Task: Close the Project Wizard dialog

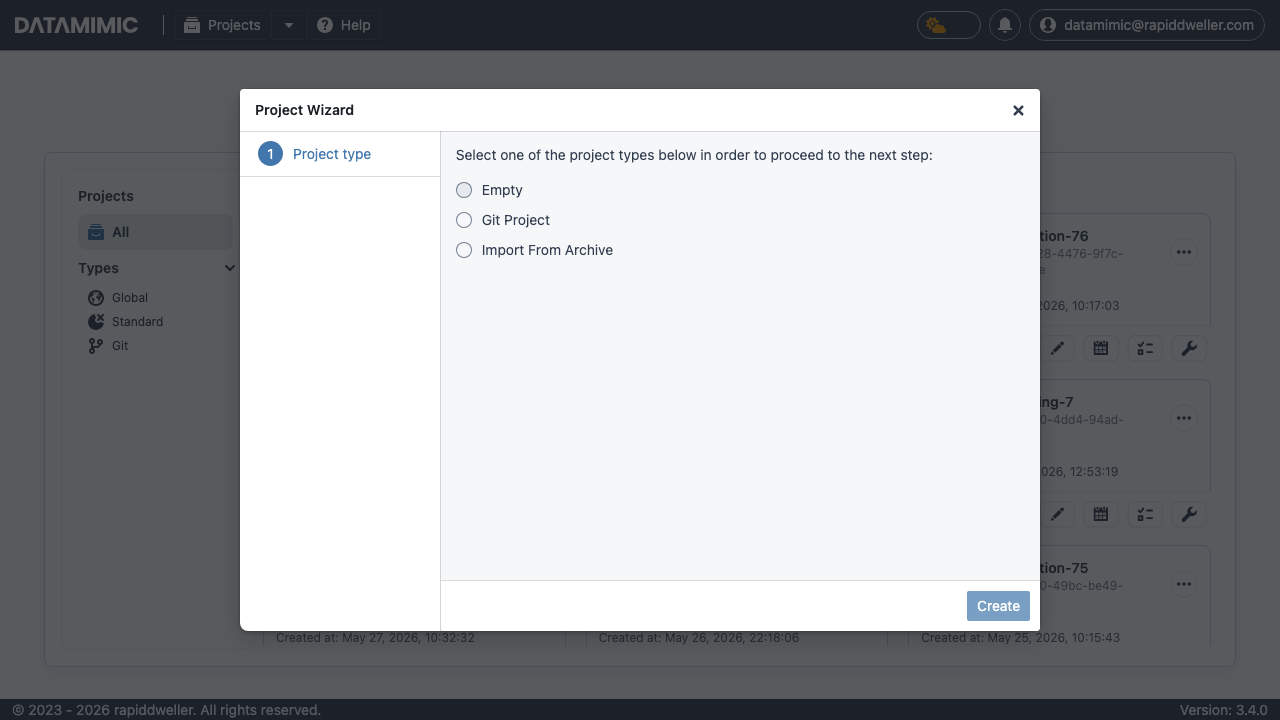Action: 1018,110
